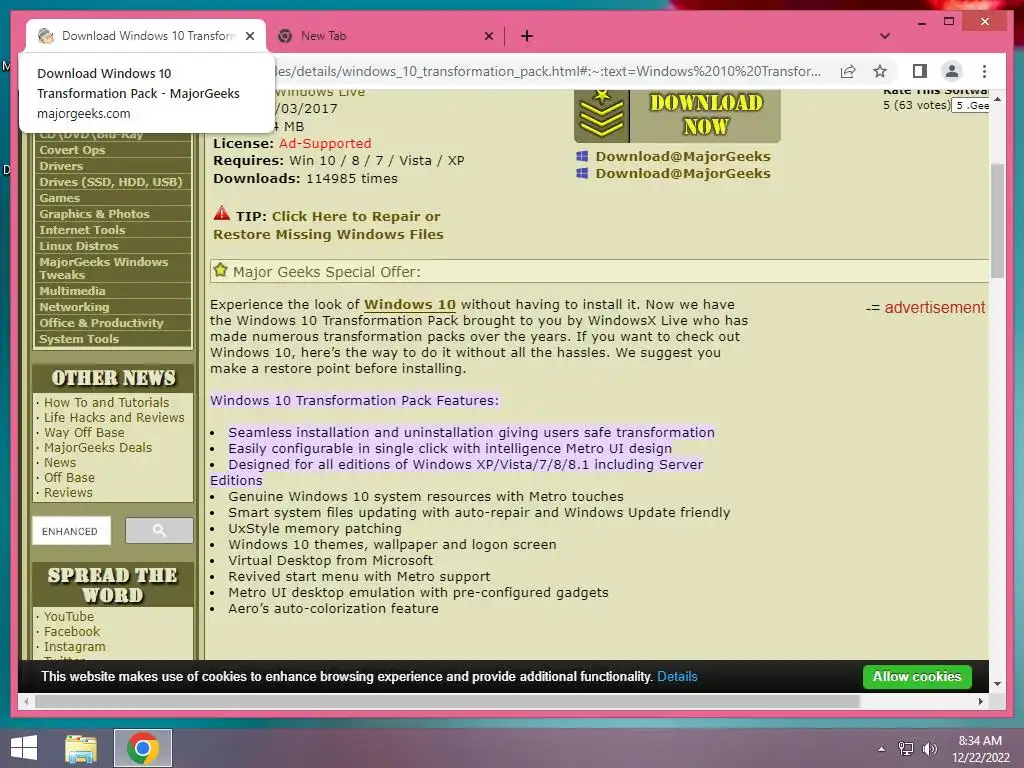The image size is (1024, 768).
Task: Open the volume speaker icon in the tray
Action: 930,748
